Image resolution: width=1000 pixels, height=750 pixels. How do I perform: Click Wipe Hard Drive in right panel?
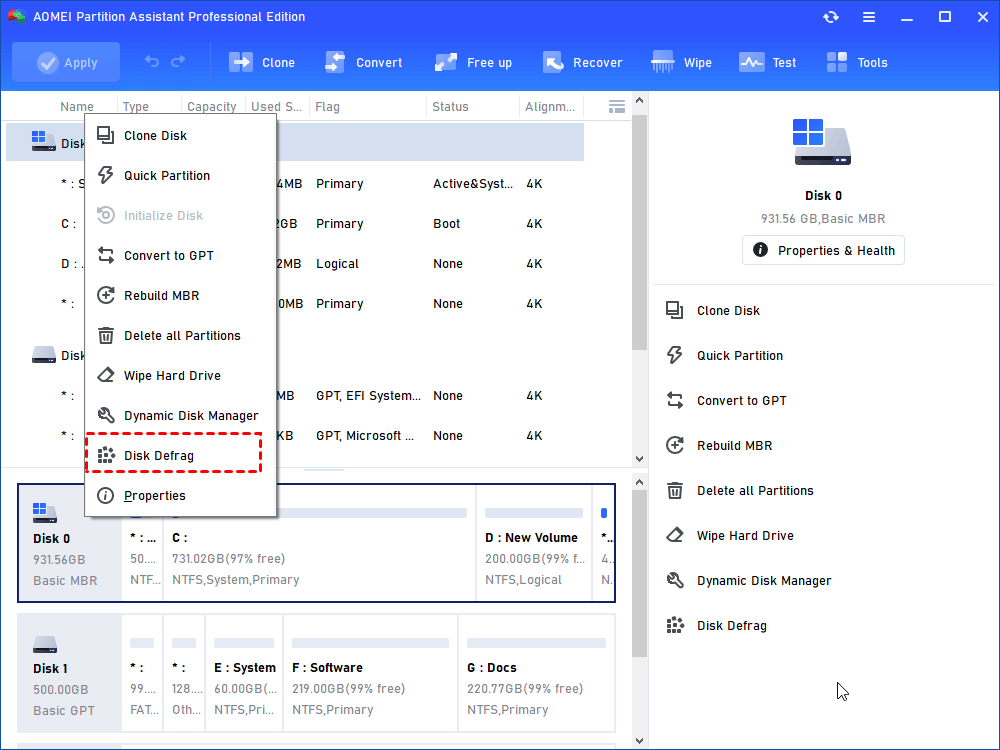coord(745,535)
